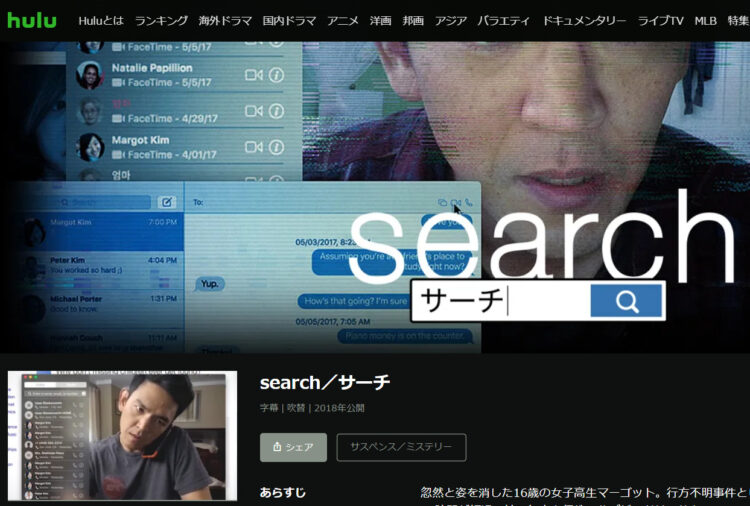Viewport: 750px width, 506px height.
Task: Click the info icon in Margot Kim FaceTime row
Action: pos(276,147)
